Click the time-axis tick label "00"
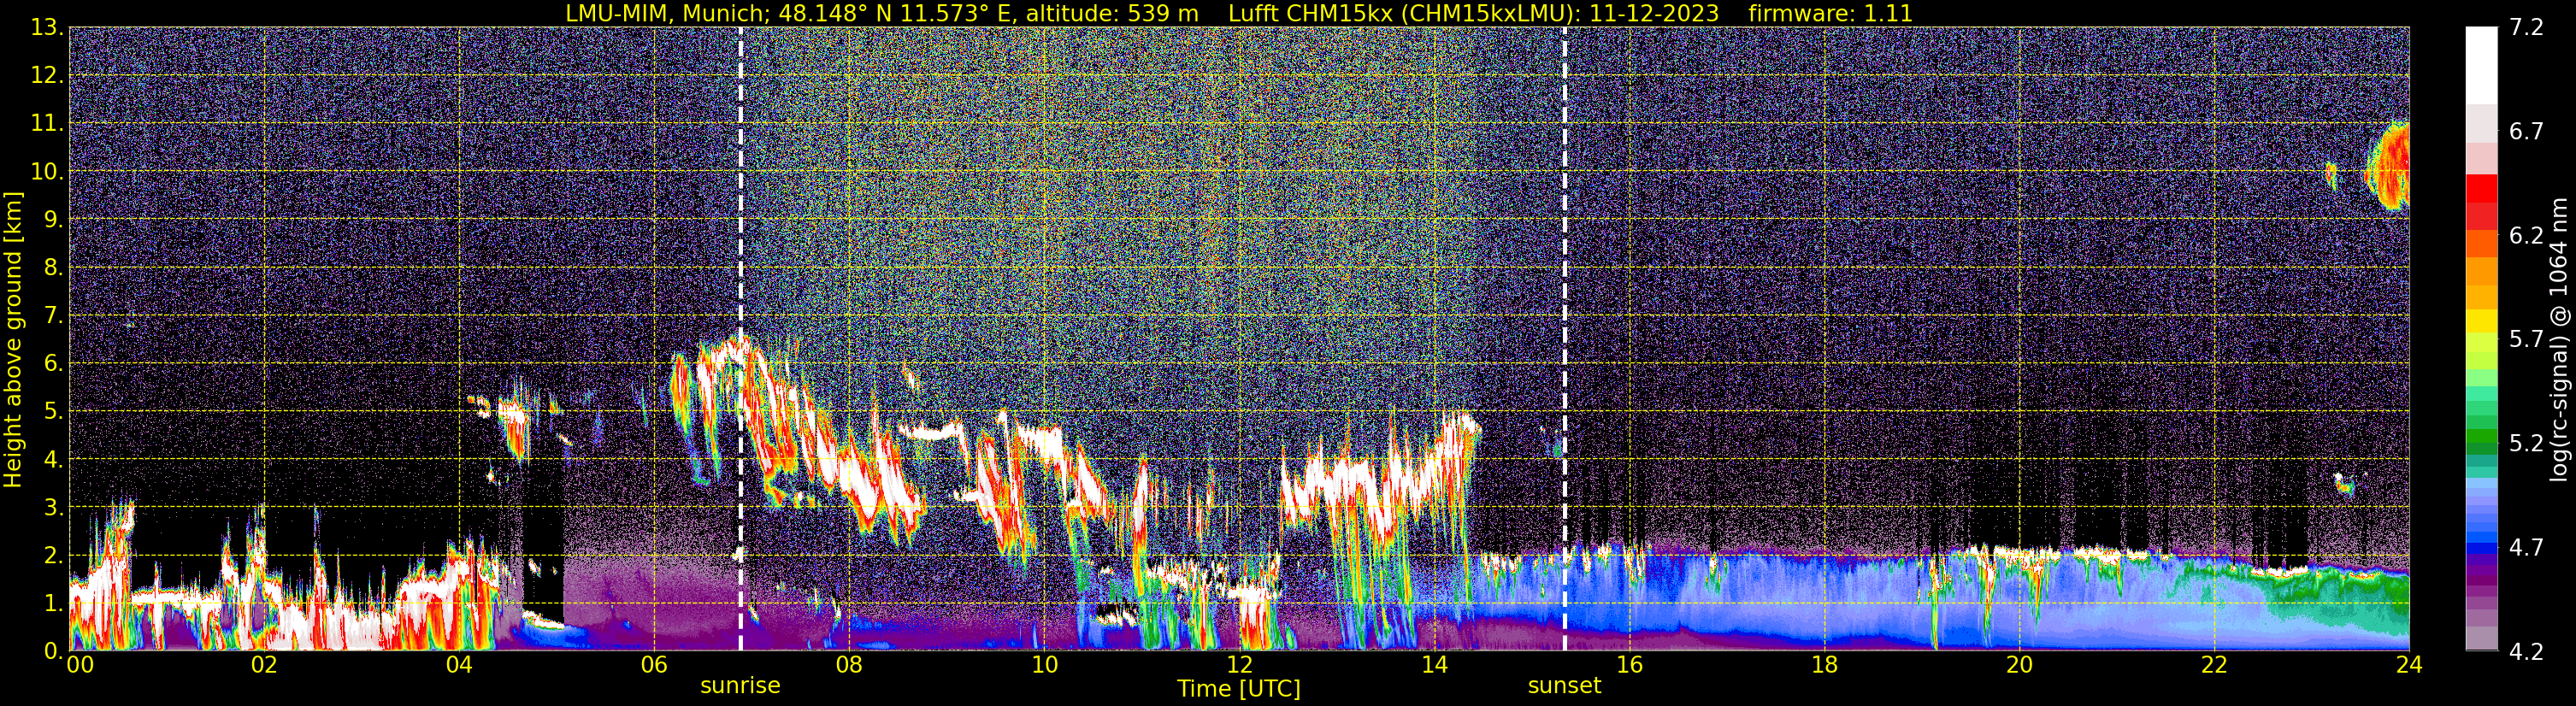Screen dimensions: 2576x706 pyautogui.click(x=80, y=665)
